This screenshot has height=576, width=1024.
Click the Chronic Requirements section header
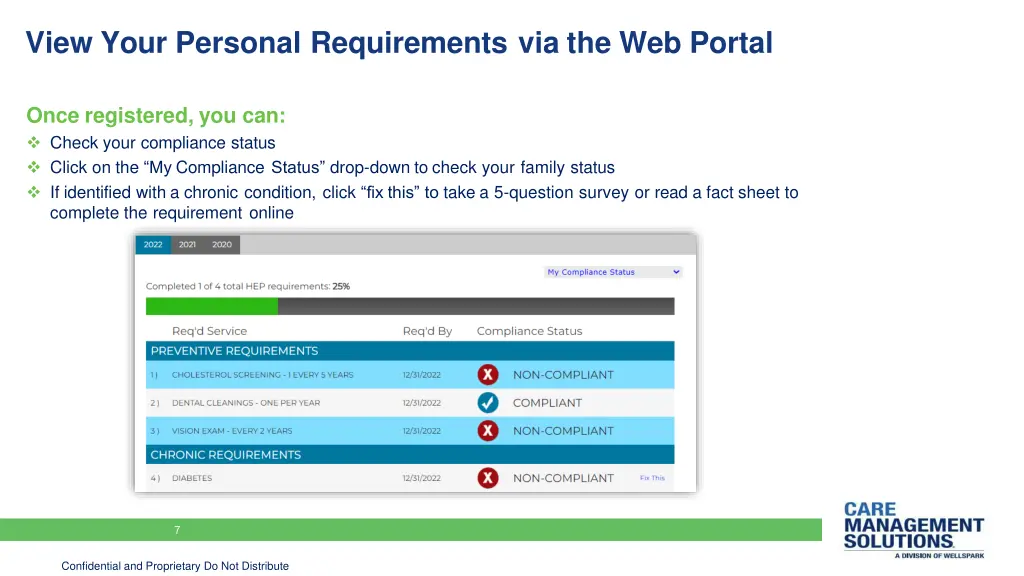pos(410,455)
